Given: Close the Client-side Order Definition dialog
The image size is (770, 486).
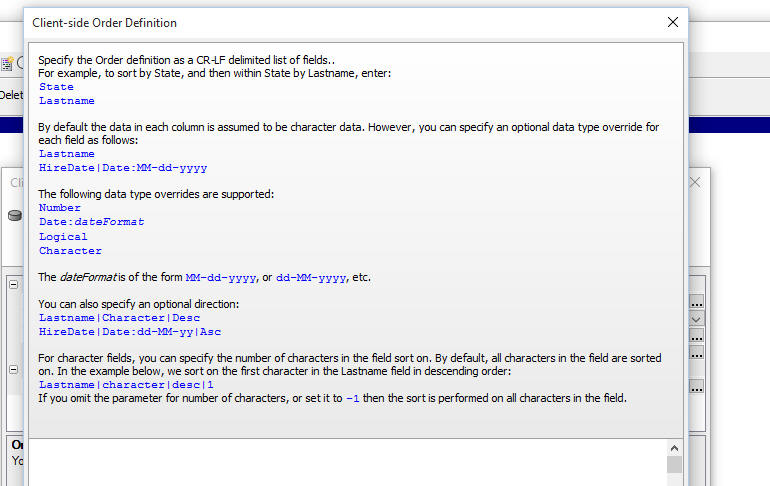Looking at the screenshot, I should 673,22.
